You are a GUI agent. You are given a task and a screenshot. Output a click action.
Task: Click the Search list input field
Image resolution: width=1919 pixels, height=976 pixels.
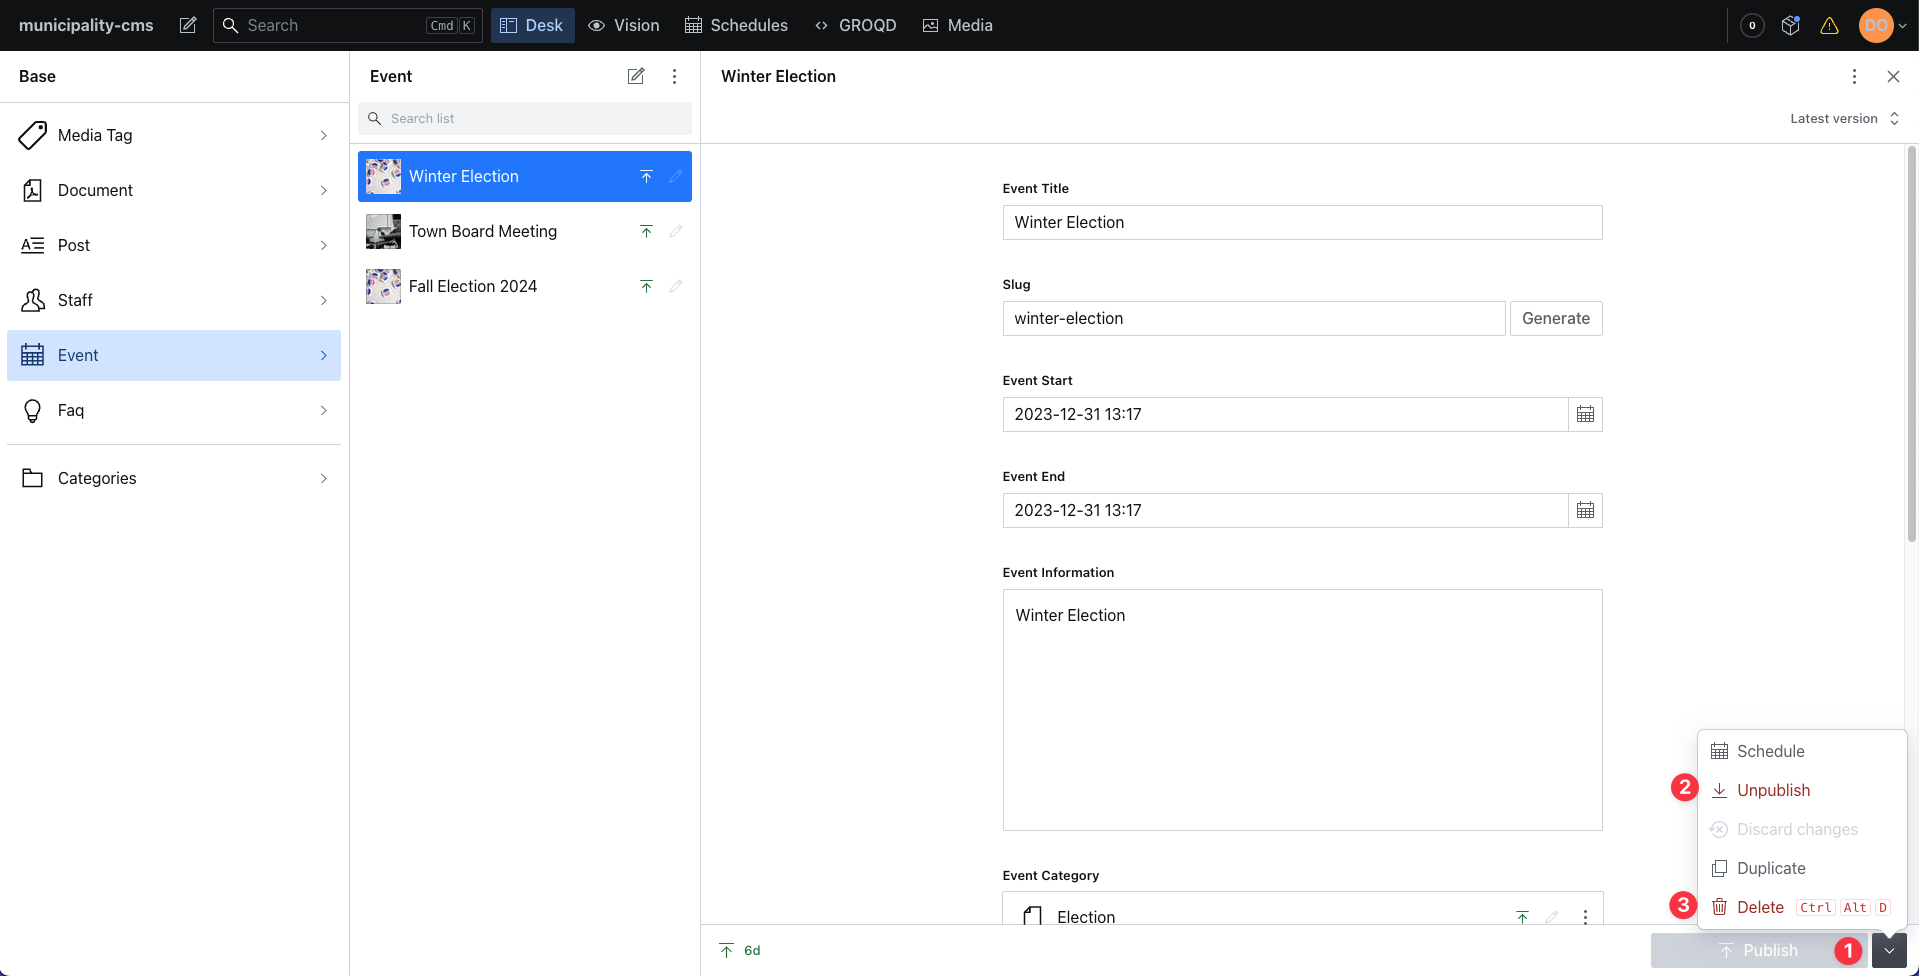[x=524, y=118]
